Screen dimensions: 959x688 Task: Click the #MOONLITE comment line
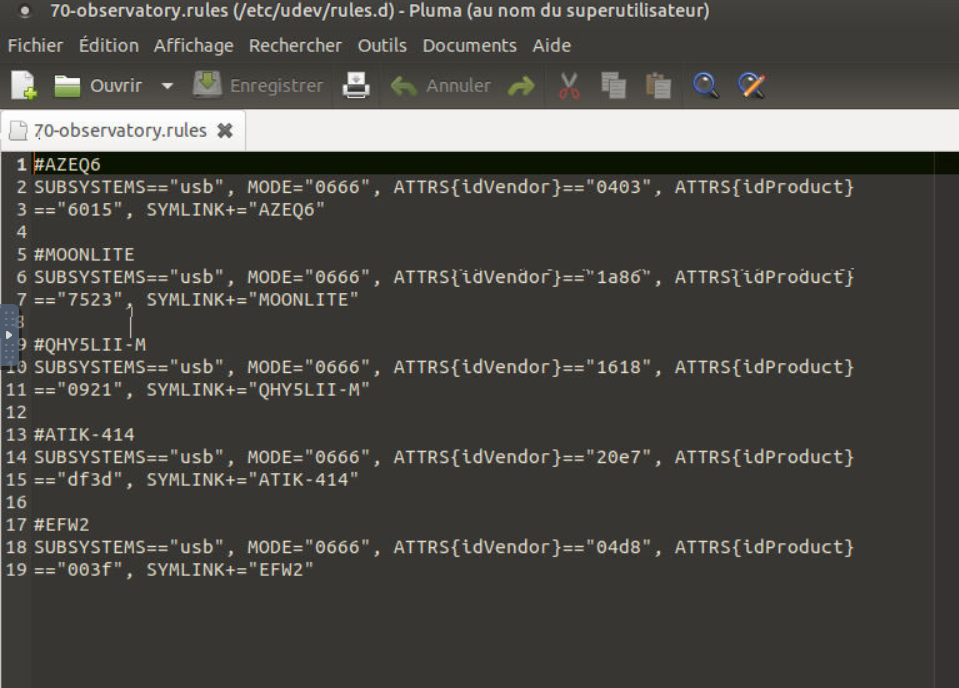[x=84, y=254]
